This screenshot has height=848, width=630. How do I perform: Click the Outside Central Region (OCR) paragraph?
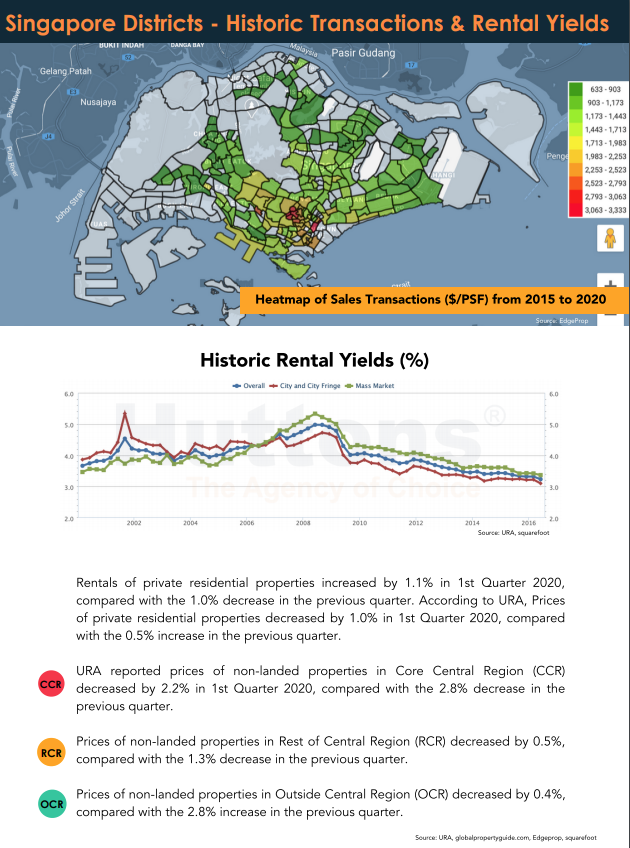coord(320,803)
